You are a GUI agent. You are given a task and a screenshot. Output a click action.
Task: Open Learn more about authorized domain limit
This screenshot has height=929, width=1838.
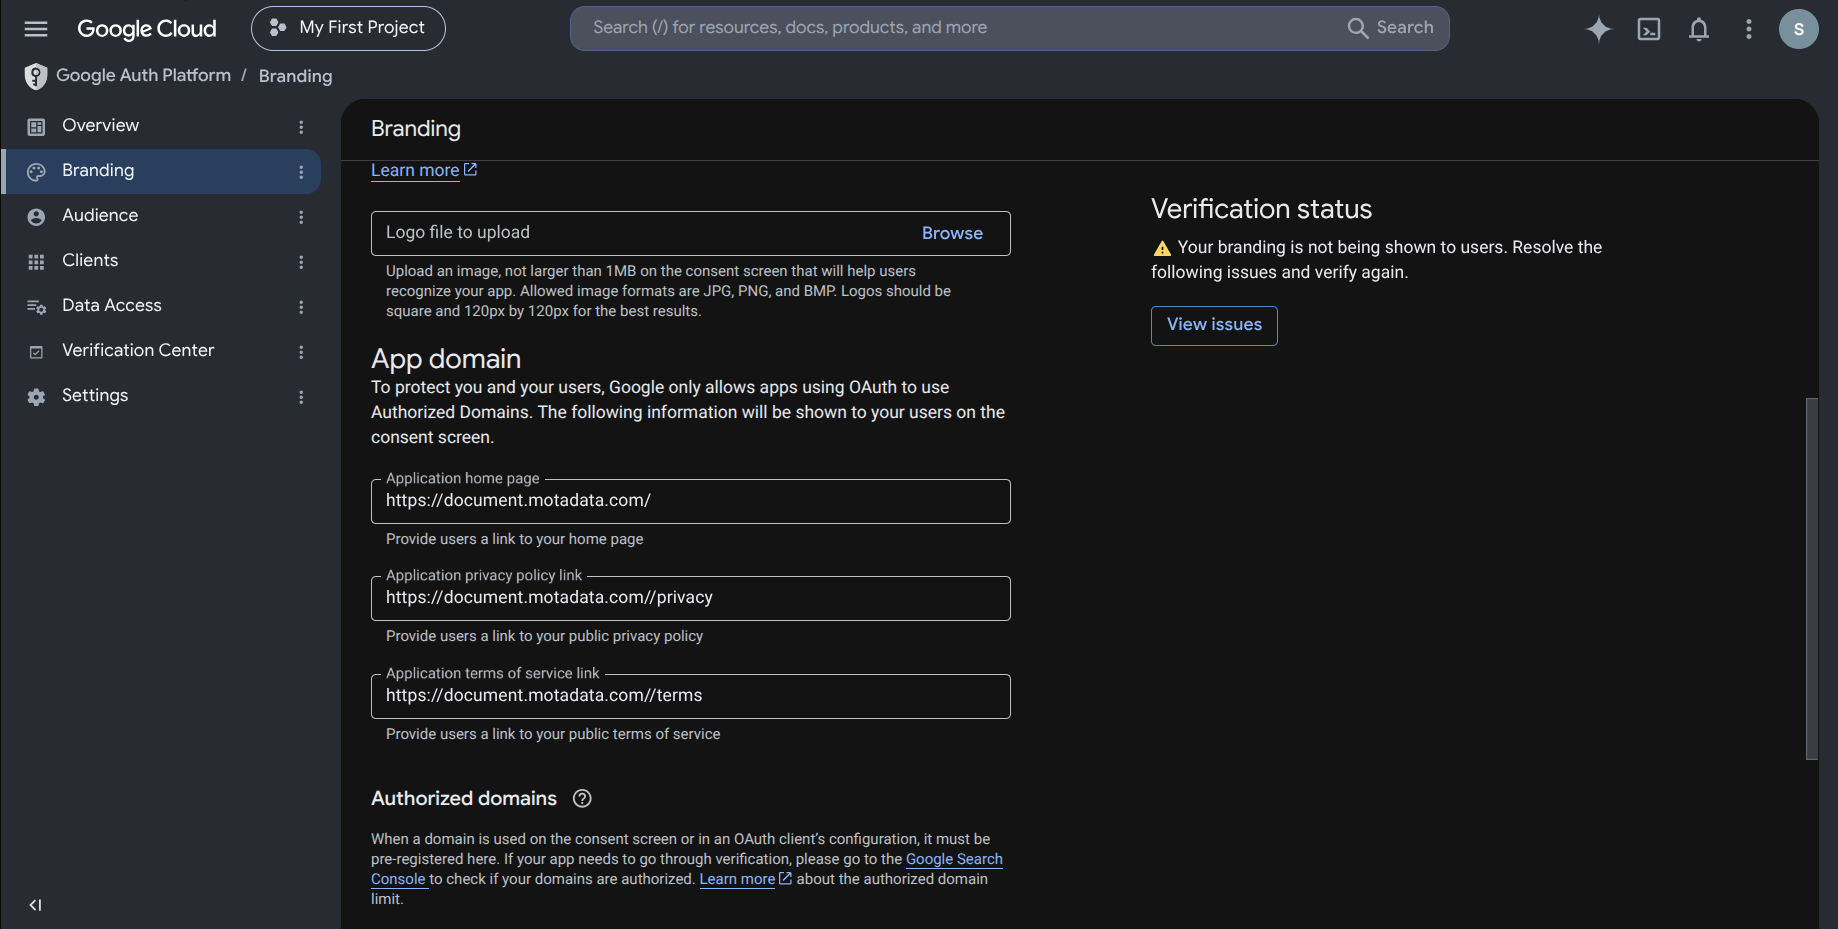pyautogui.click(x=745, y=879)
